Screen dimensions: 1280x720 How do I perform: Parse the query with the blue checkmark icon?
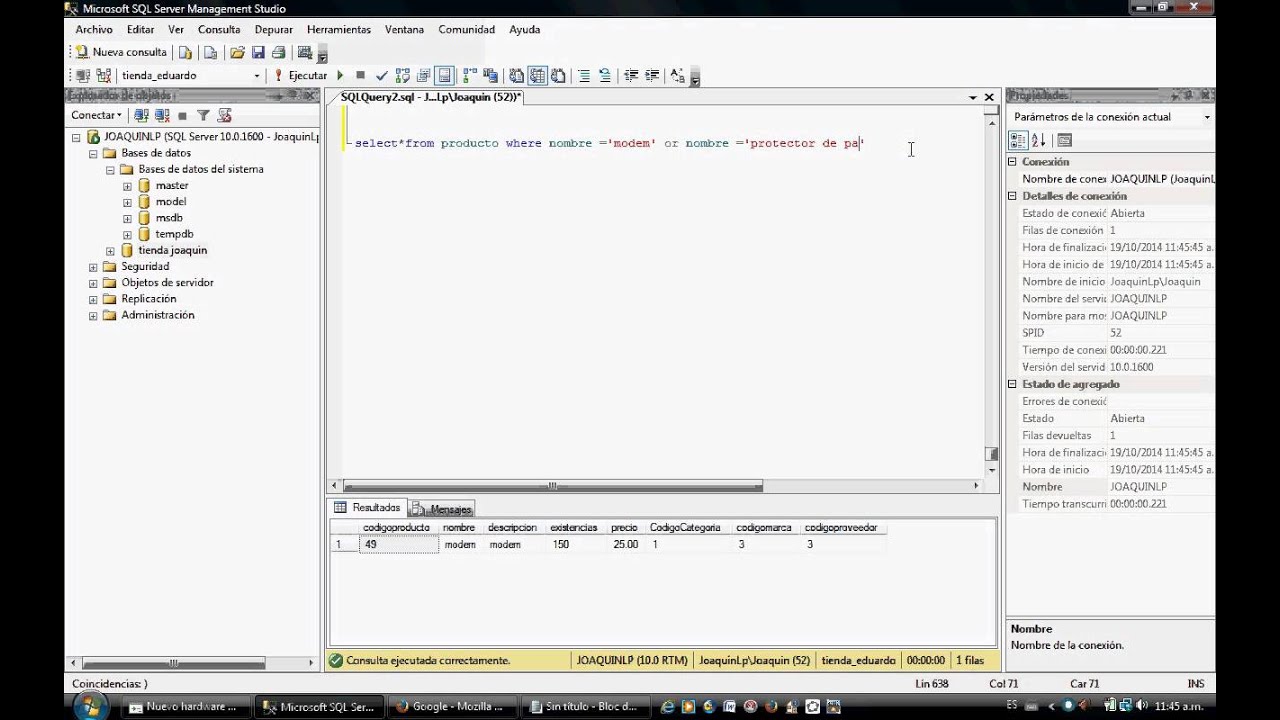coord(381,75)
